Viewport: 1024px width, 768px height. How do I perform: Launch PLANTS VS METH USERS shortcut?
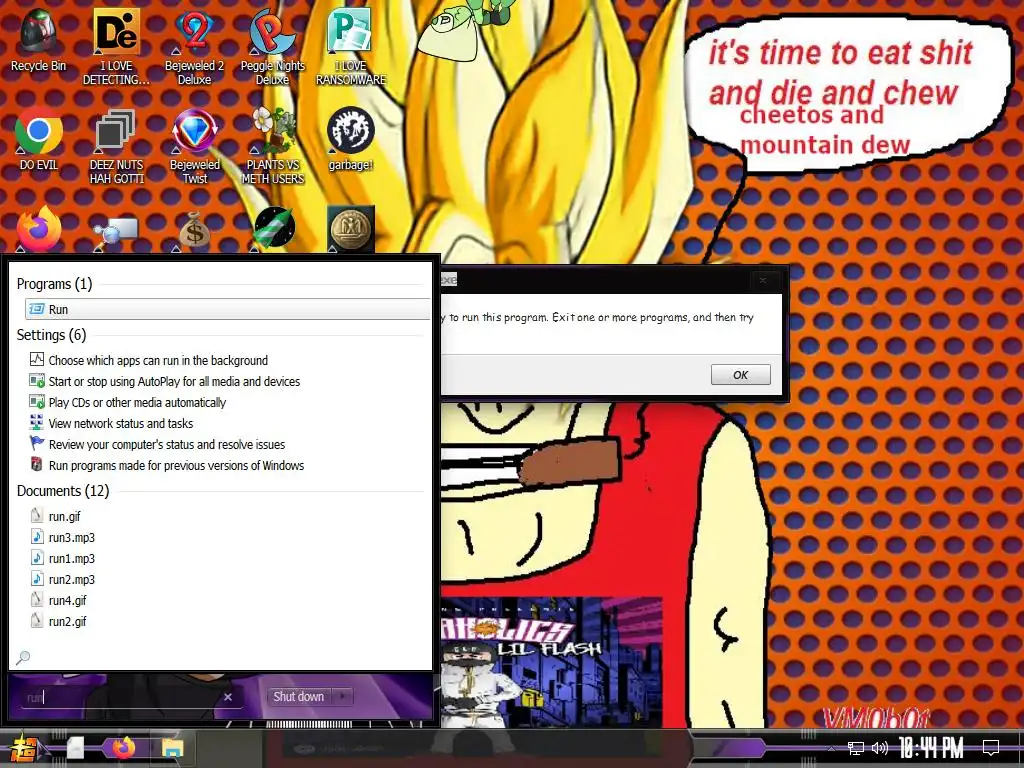pyautogui.click(x=272, y=146)
